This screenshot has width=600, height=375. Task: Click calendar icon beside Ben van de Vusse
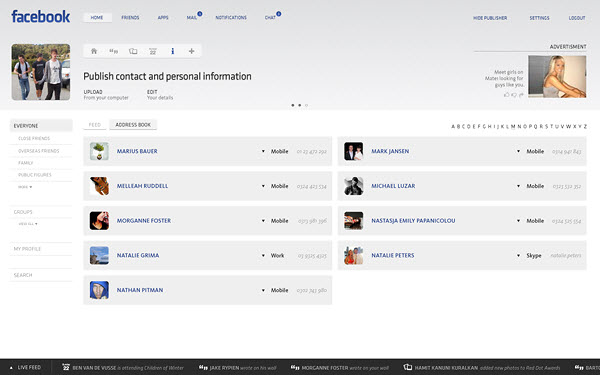pos(66,367)
